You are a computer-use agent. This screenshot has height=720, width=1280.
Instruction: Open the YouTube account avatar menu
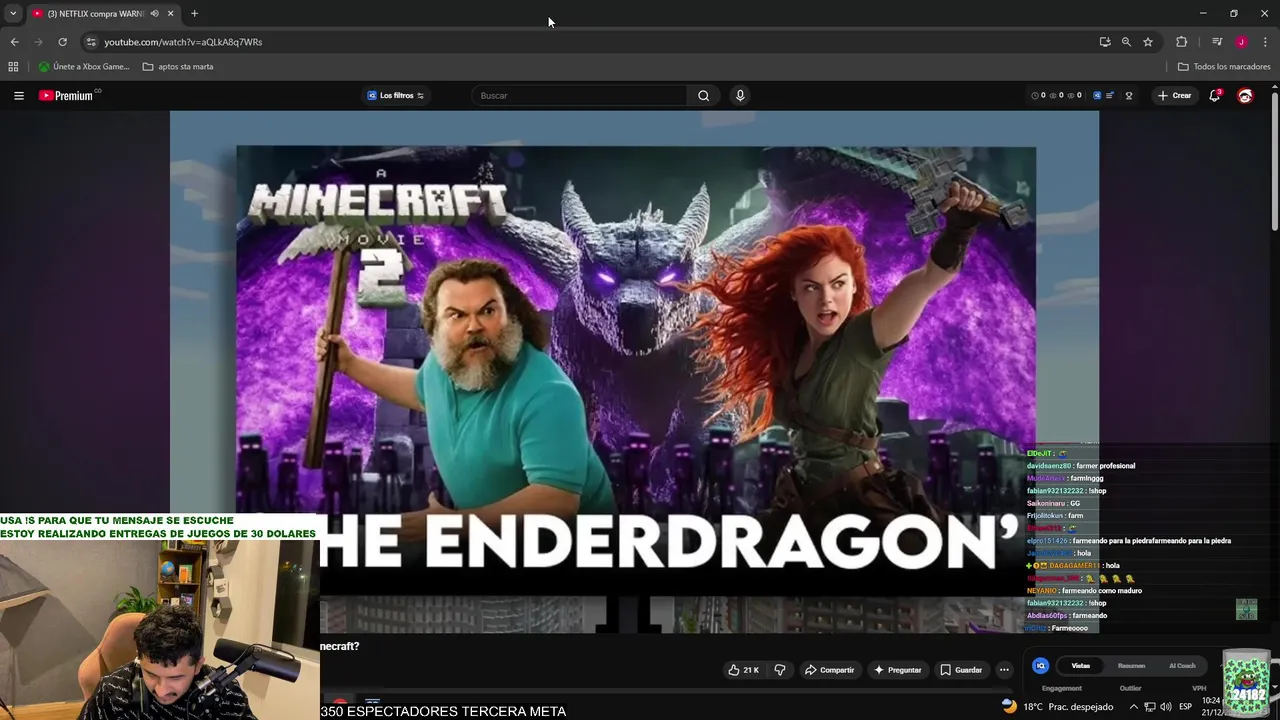coord(1245,96)
